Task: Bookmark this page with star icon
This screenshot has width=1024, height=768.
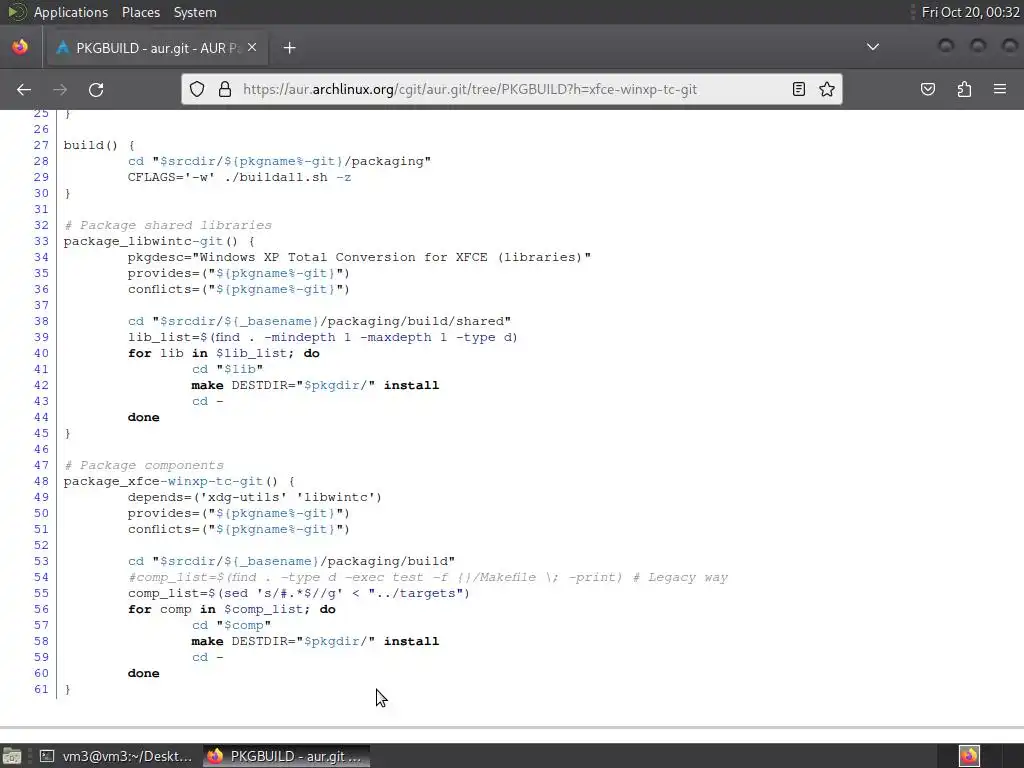Action: 827,89
